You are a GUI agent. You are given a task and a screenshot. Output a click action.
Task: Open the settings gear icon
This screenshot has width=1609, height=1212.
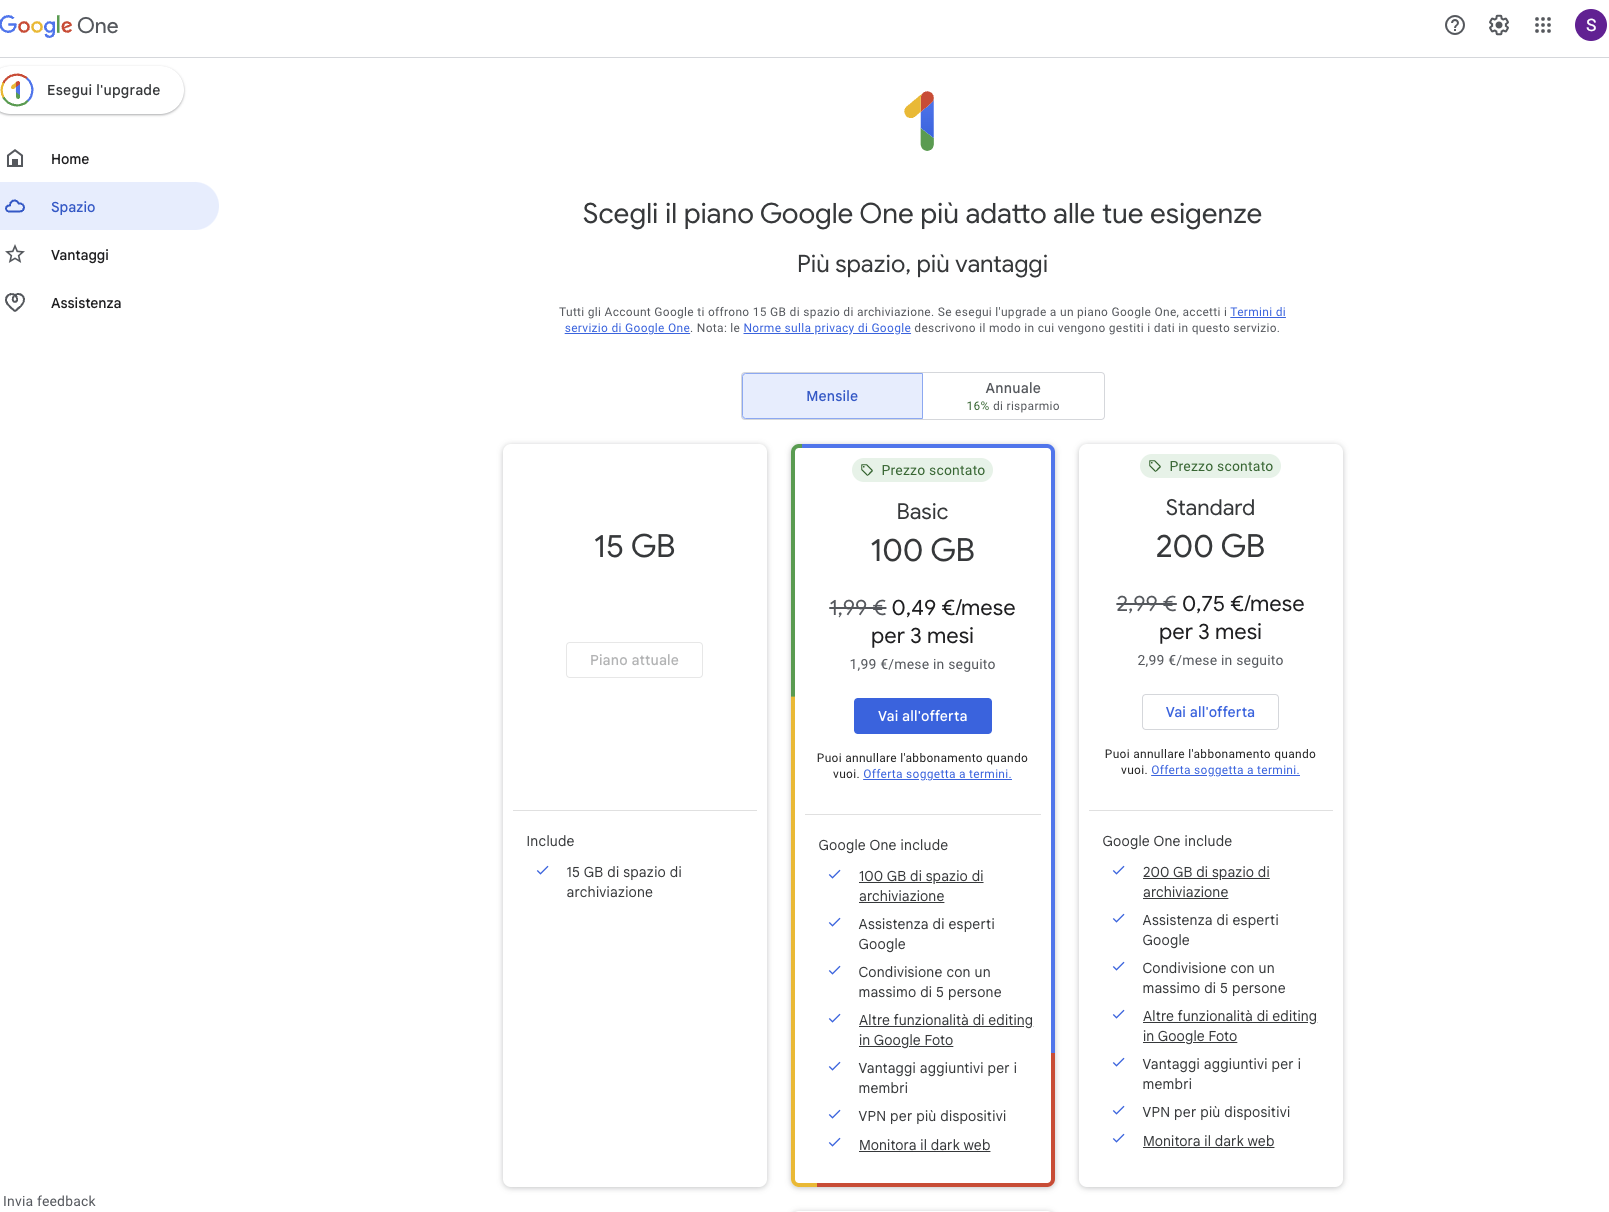point(1499,25)
